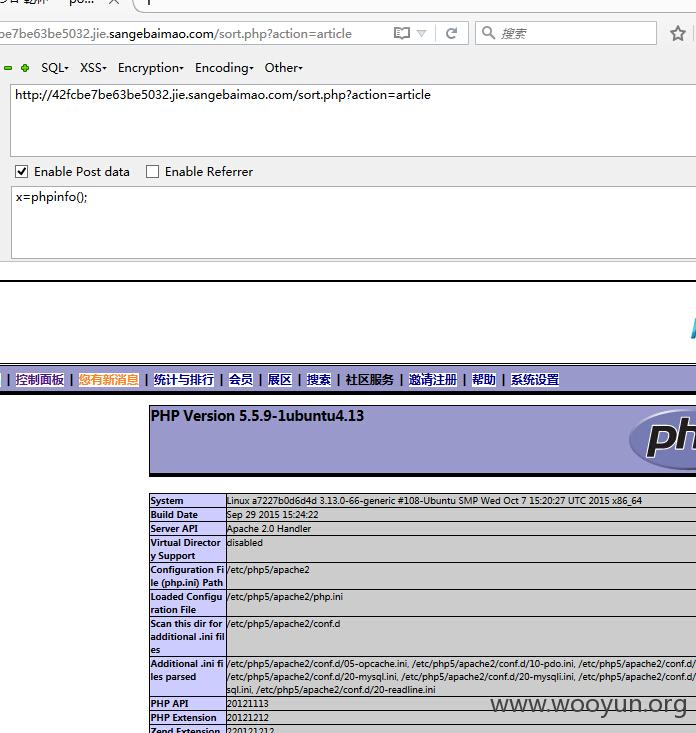Open 邀请注册 link
The width and height of the screenshot is (696, 733).
point(433,380)
